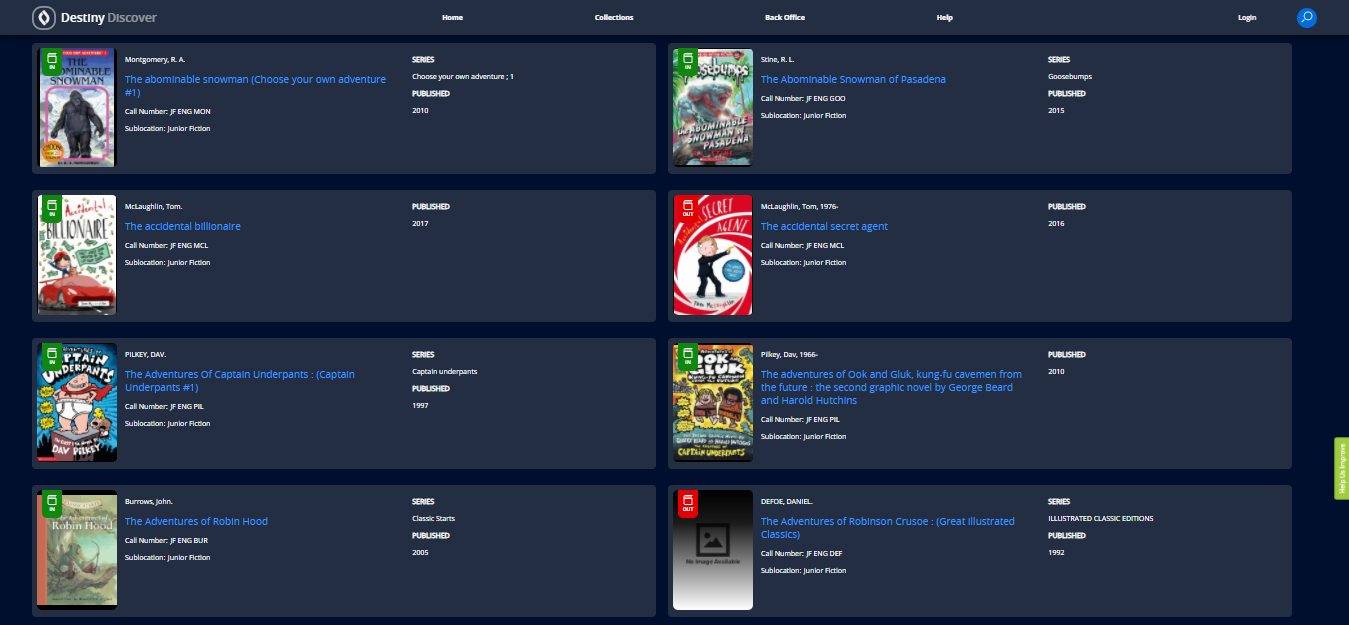The height and width of the screenshot is (625, 1349).
Task: Click the Robin Hood book cover
Action: coord(77,549)
